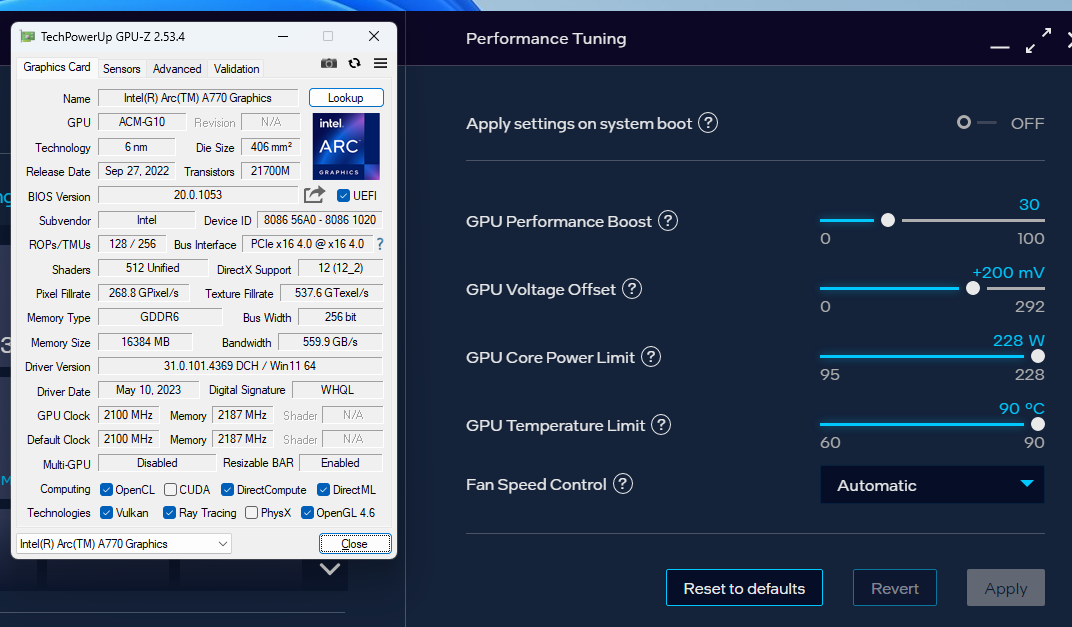1072x627 pixels.
Task: Toggle the OpenCL checkbox
Action: click(106, 490)
